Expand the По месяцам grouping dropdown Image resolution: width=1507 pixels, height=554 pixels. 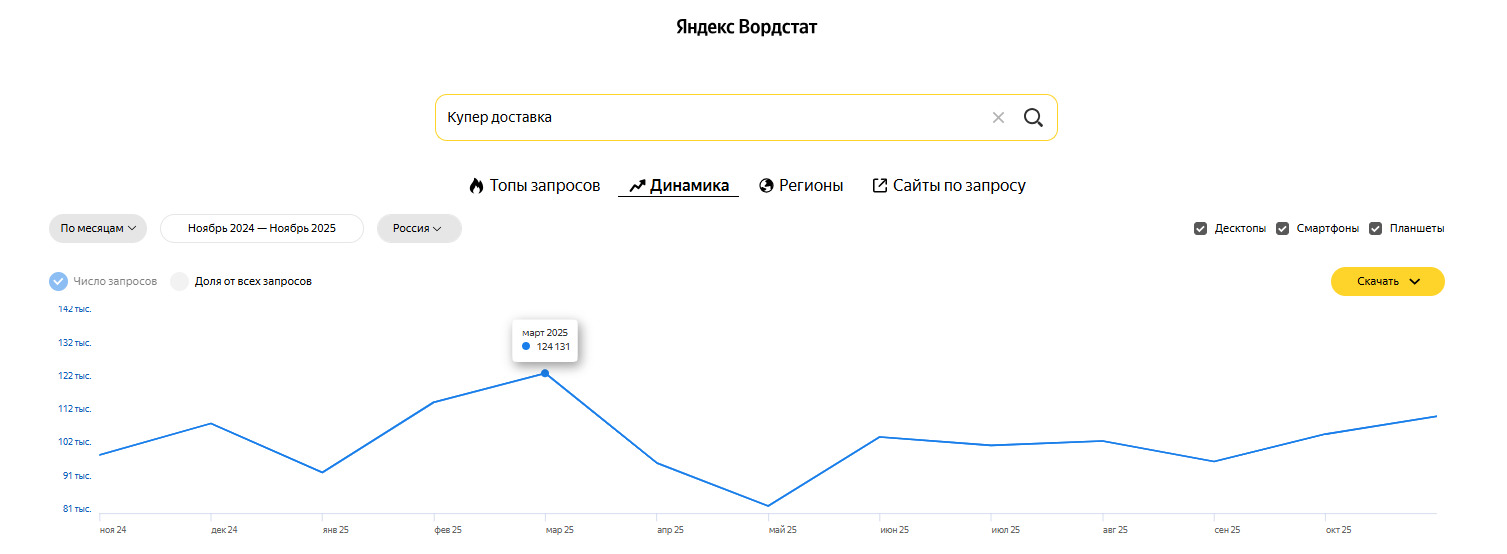(x=98, y=228)
